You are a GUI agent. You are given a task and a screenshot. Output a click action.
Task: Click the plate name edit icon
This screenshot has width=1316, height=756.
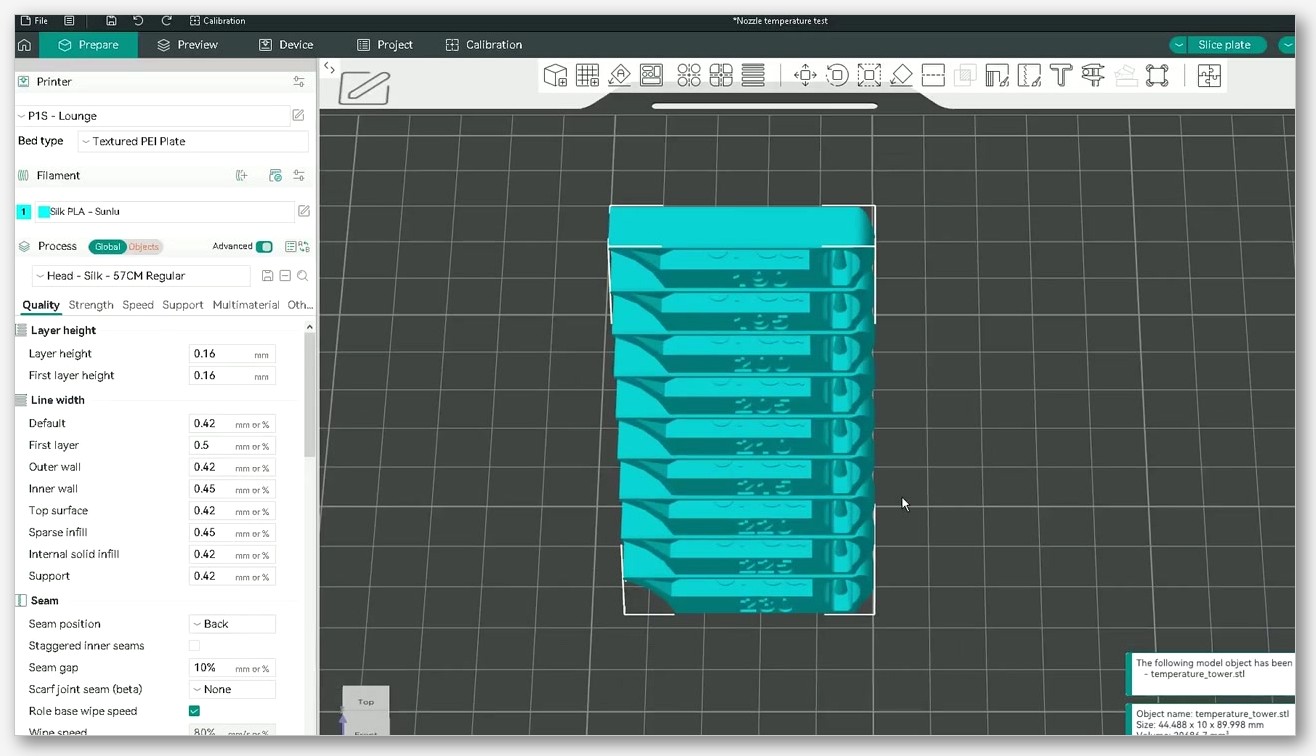coord(364,88)
